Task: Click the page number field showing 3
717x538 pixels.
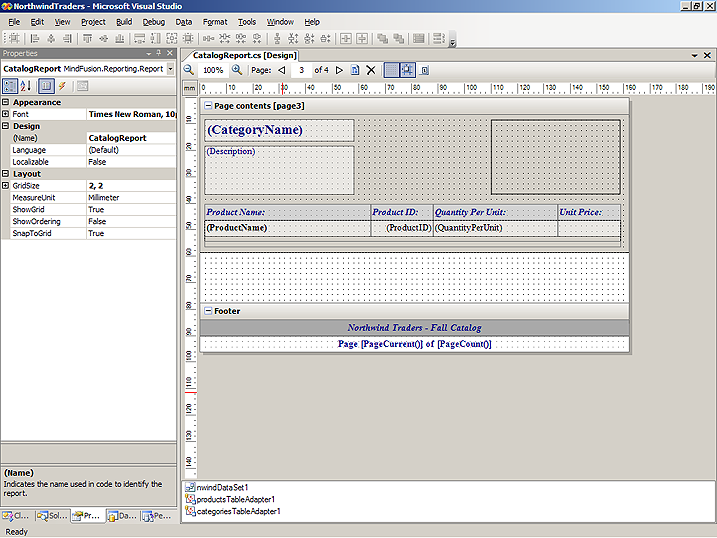Action: point(301,70)
